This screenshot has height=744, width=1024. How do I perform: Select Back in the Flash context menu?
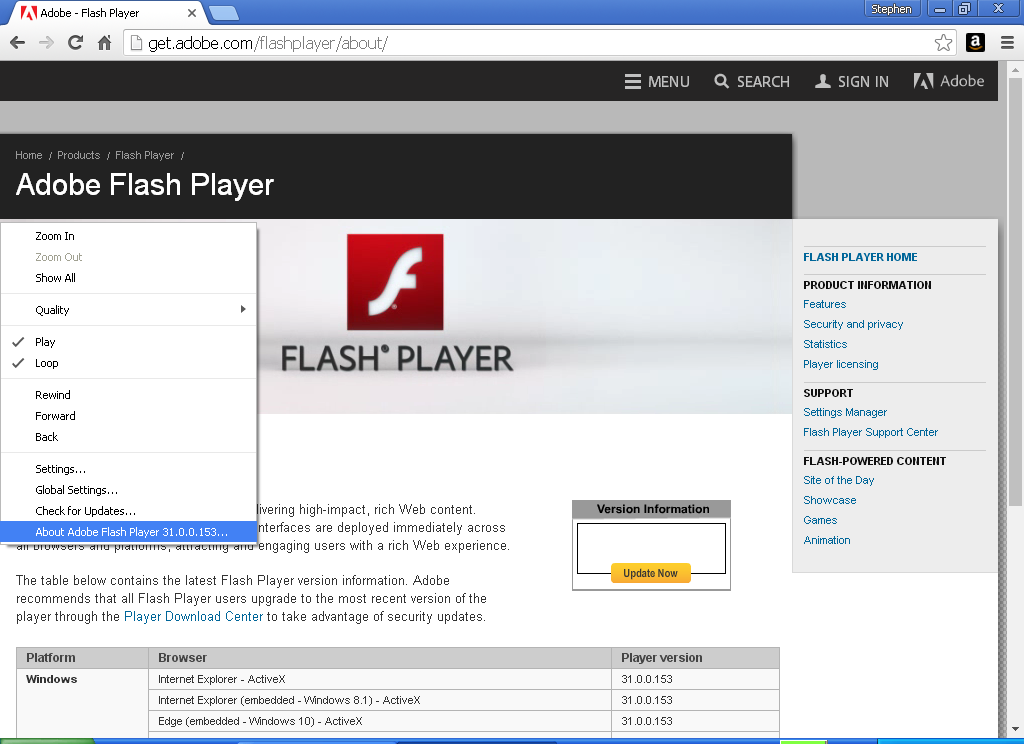click(x=129, y=436)
